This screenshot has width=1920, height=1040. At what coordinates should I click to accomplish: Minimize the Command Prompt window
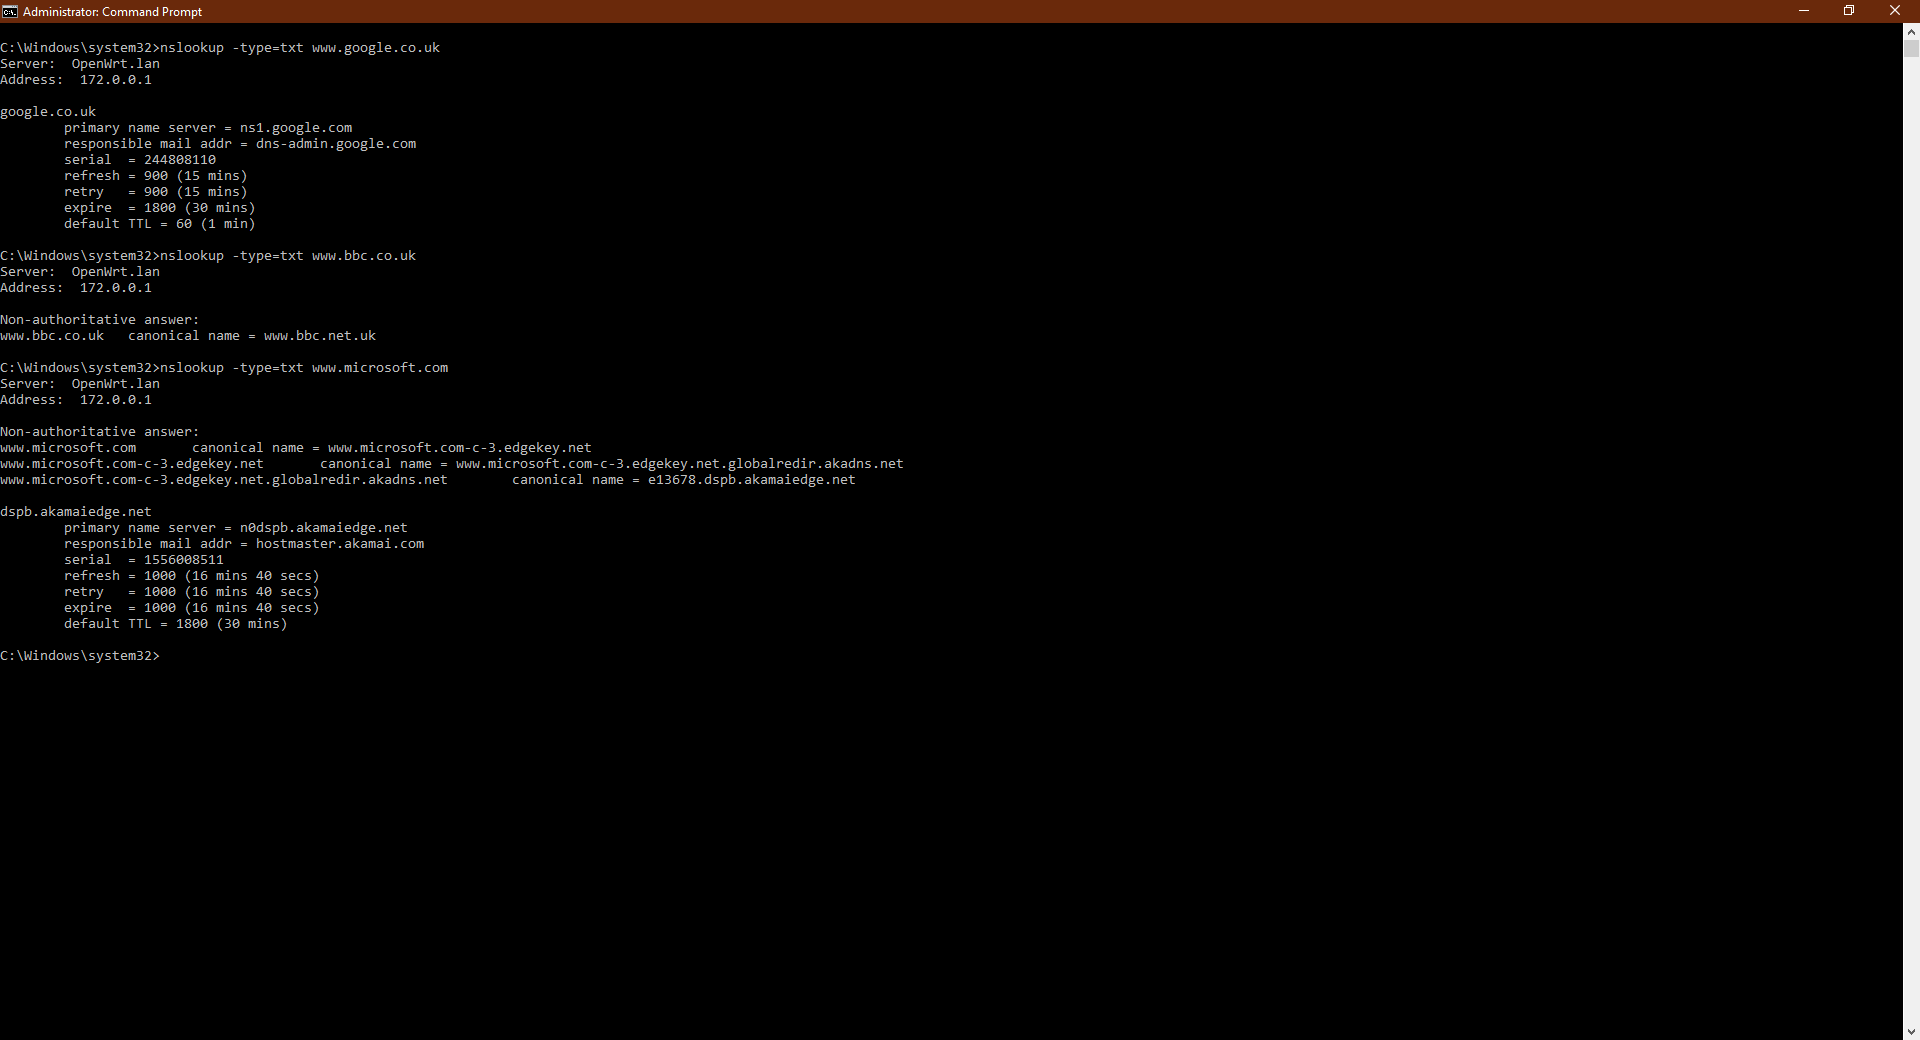point(1804,11)
